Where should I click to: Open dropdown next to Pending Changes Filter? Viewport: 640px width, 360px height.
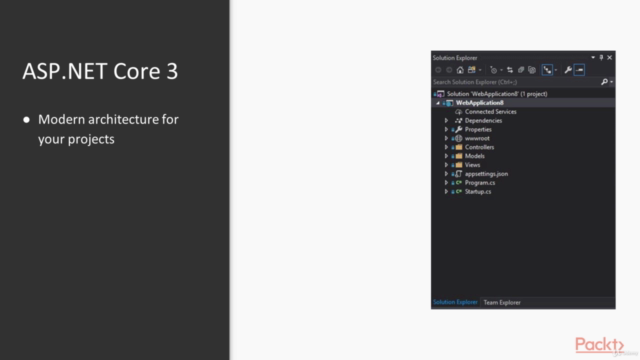pos(502,70)
